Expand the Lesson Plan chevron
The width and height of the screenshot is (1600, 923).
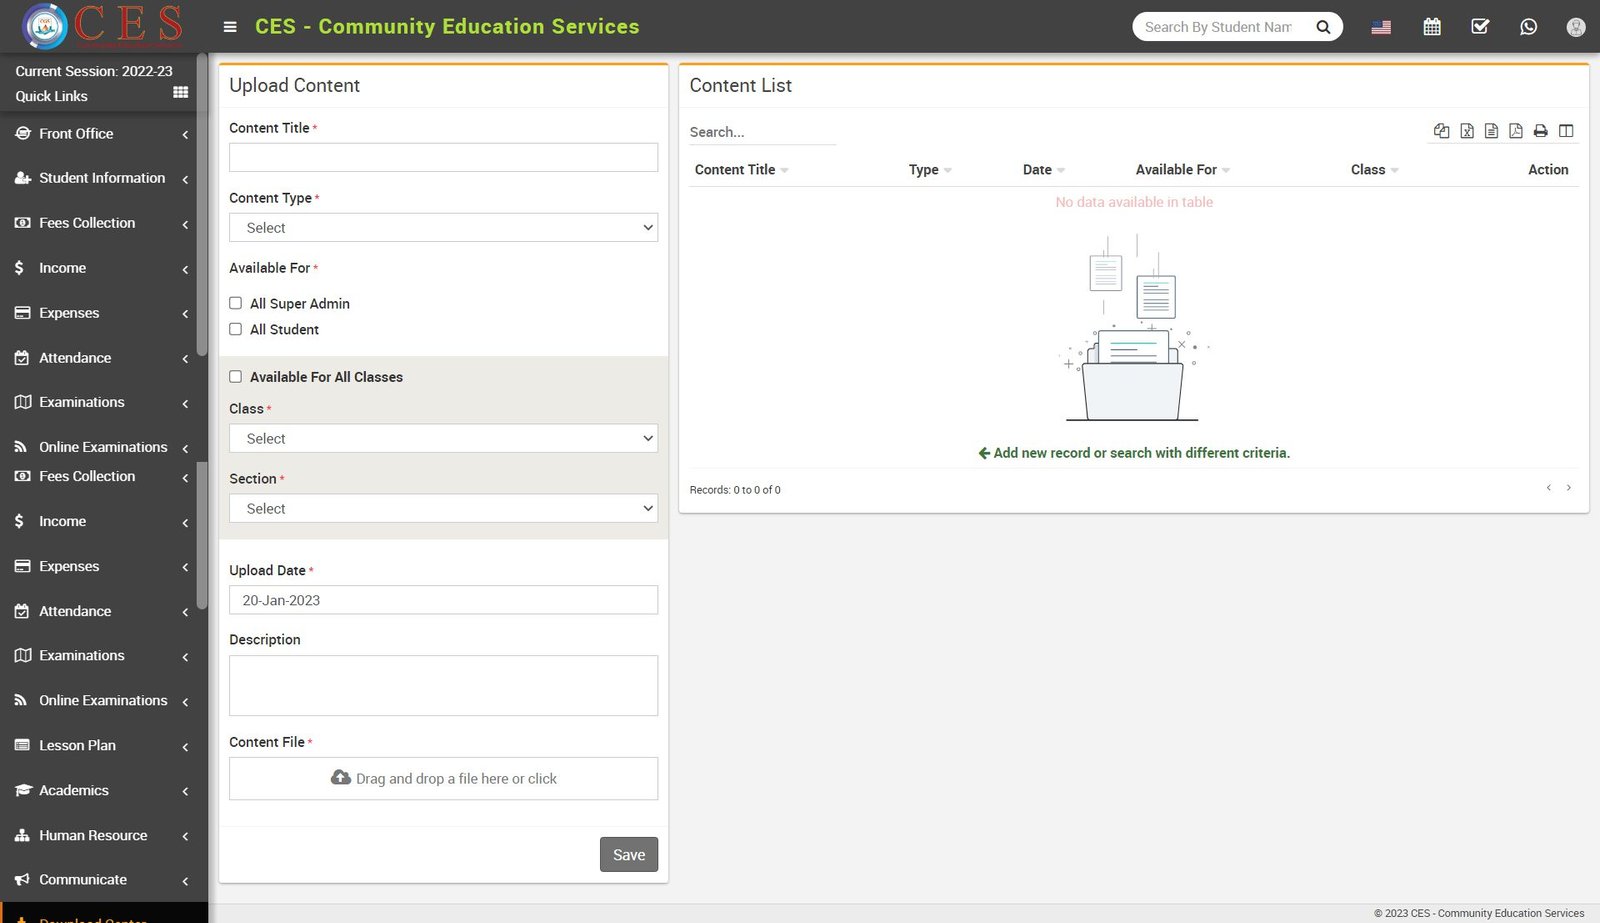[185, 747]
